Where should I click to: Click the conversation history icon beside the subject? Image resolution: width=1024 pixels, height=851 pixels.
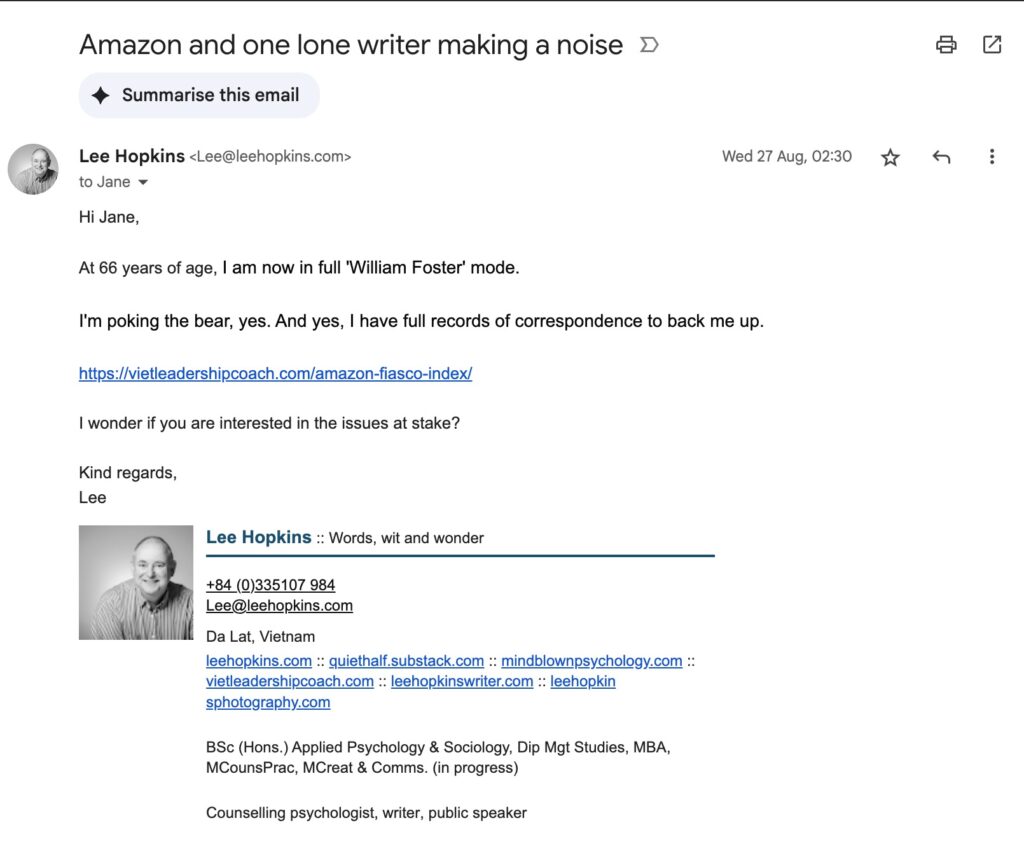(x=649, y=45)
